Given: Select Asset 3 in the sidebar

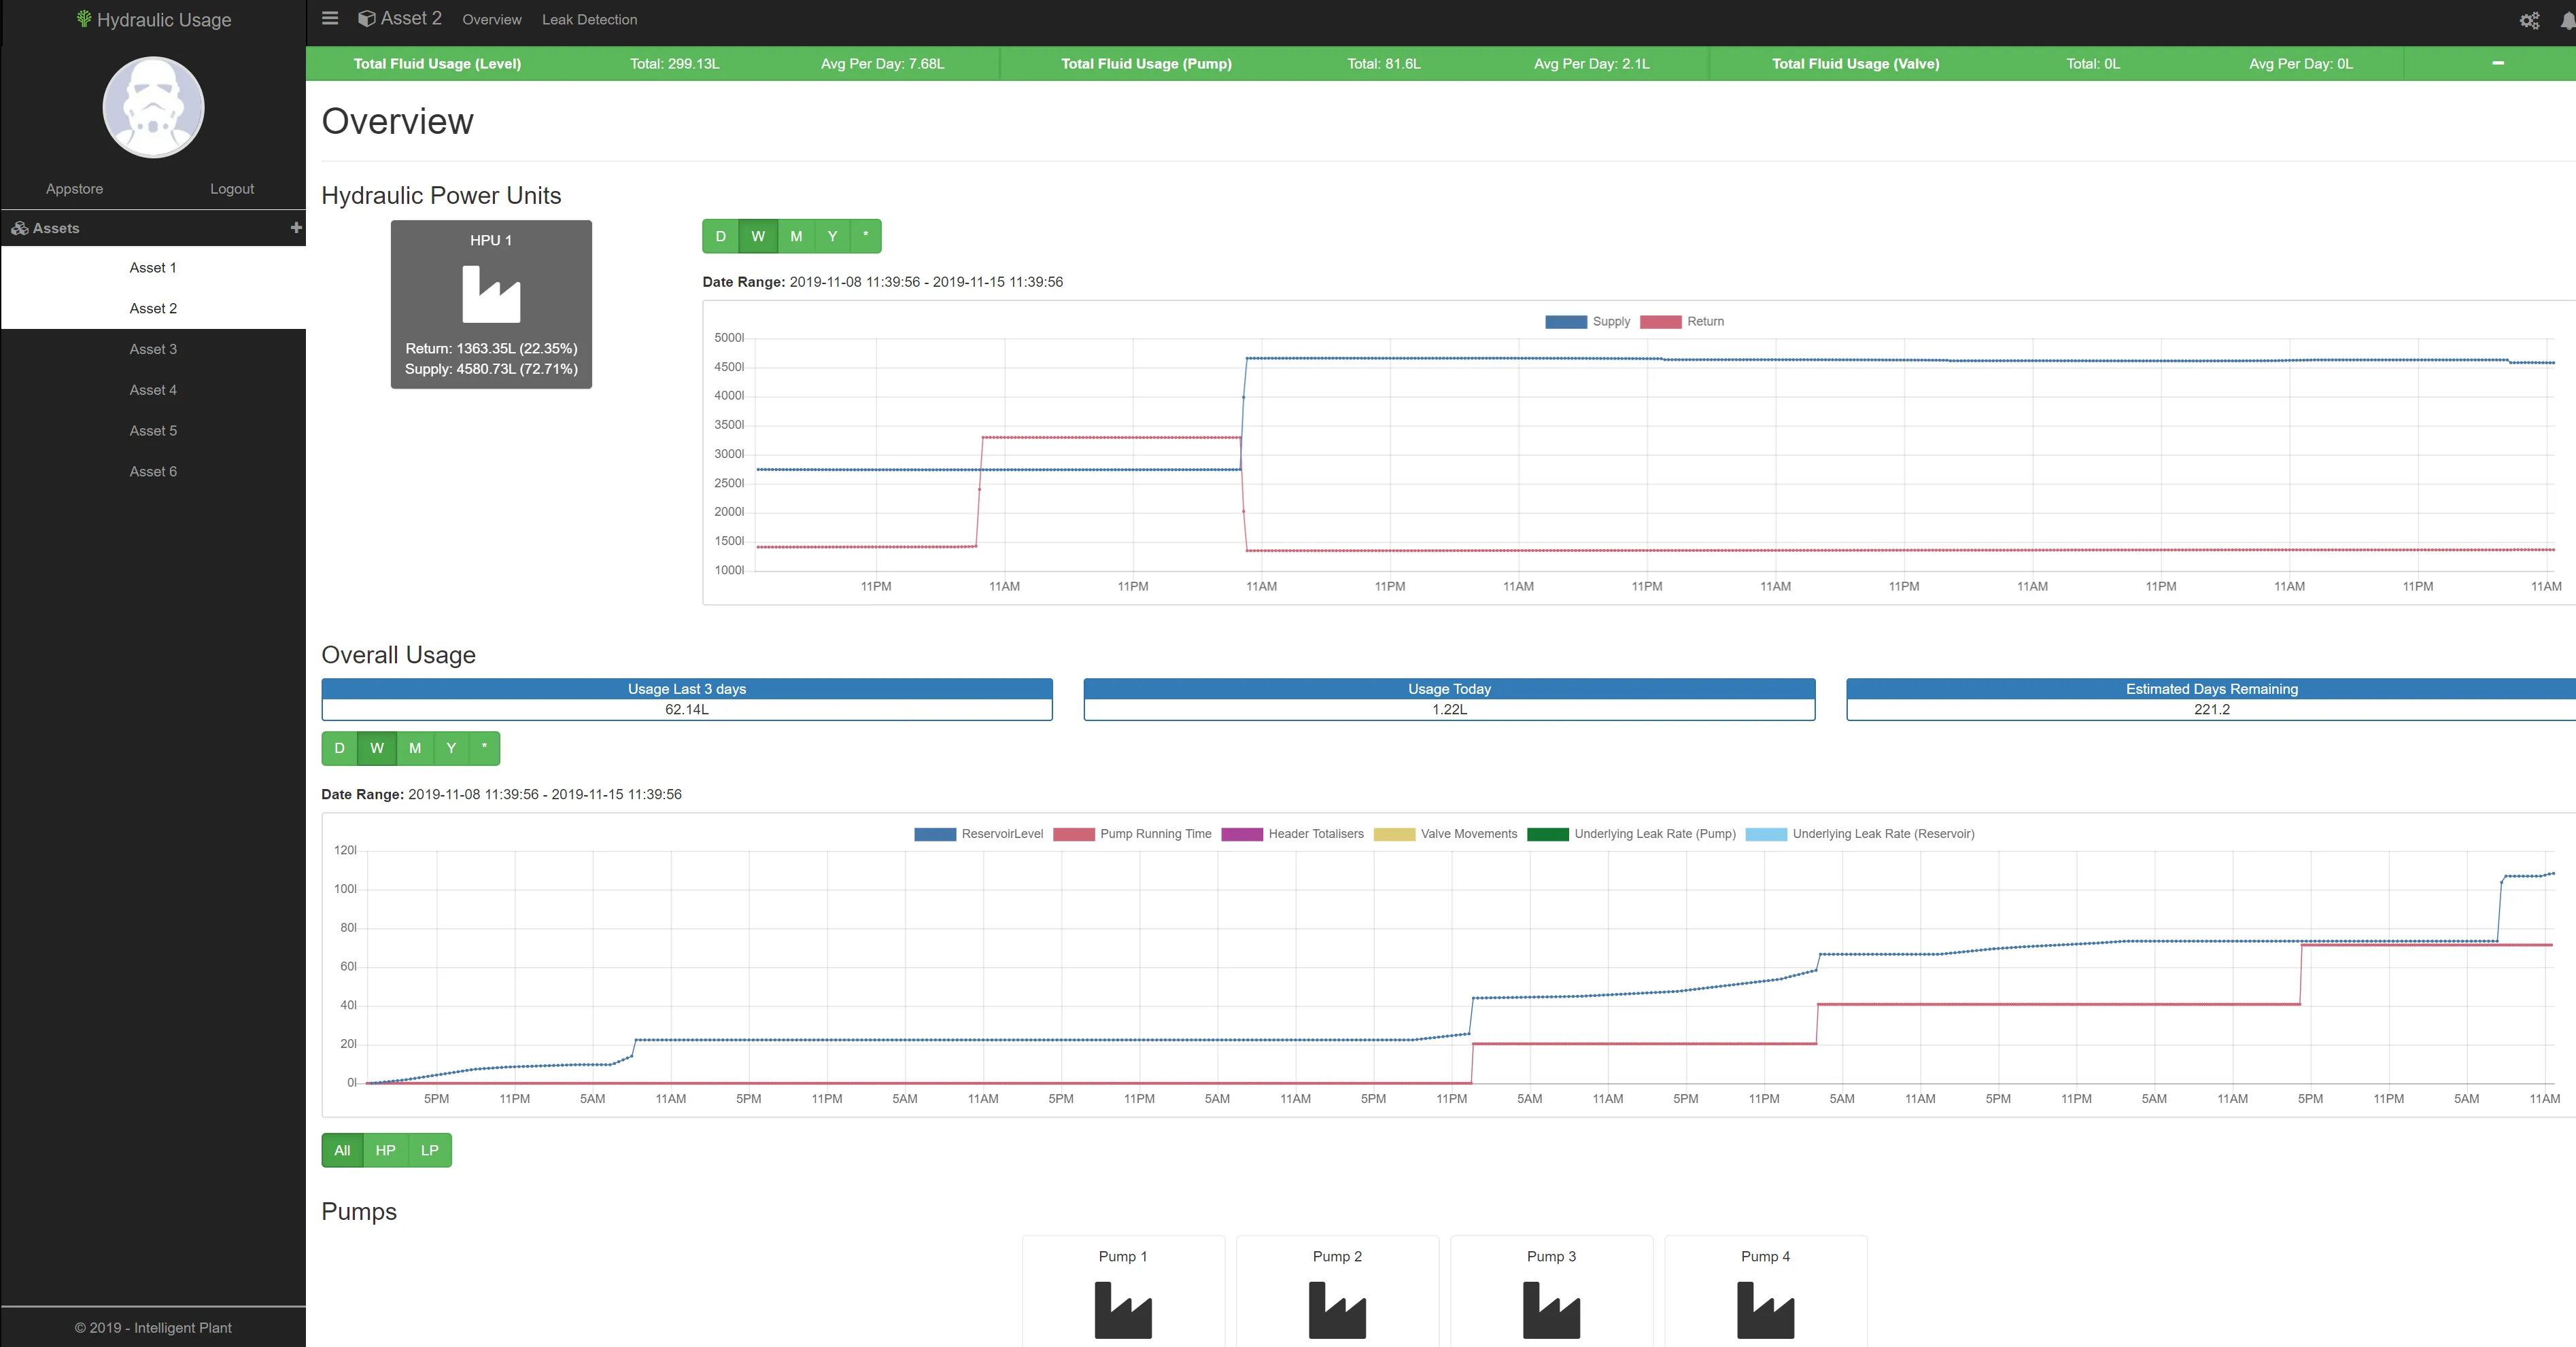Looking at the screenshot, I should click(x=153, y=349).
